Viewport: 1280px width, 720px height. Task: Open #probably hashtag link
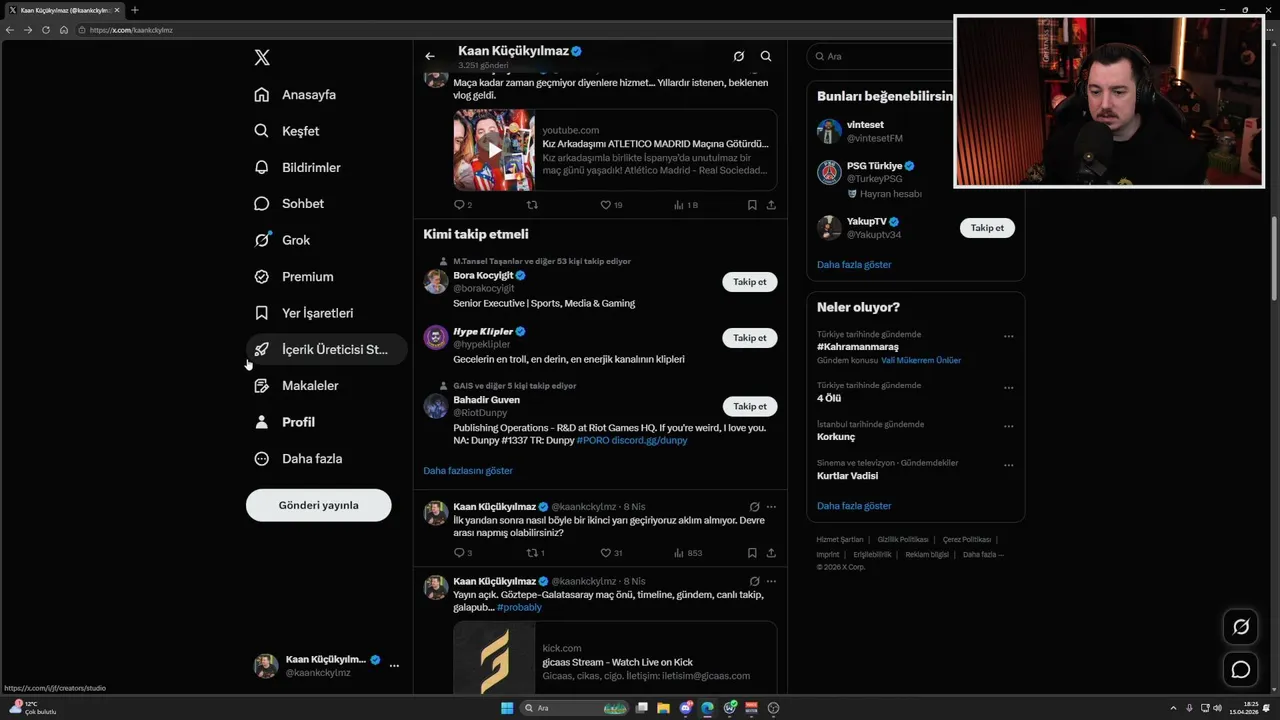519,607
